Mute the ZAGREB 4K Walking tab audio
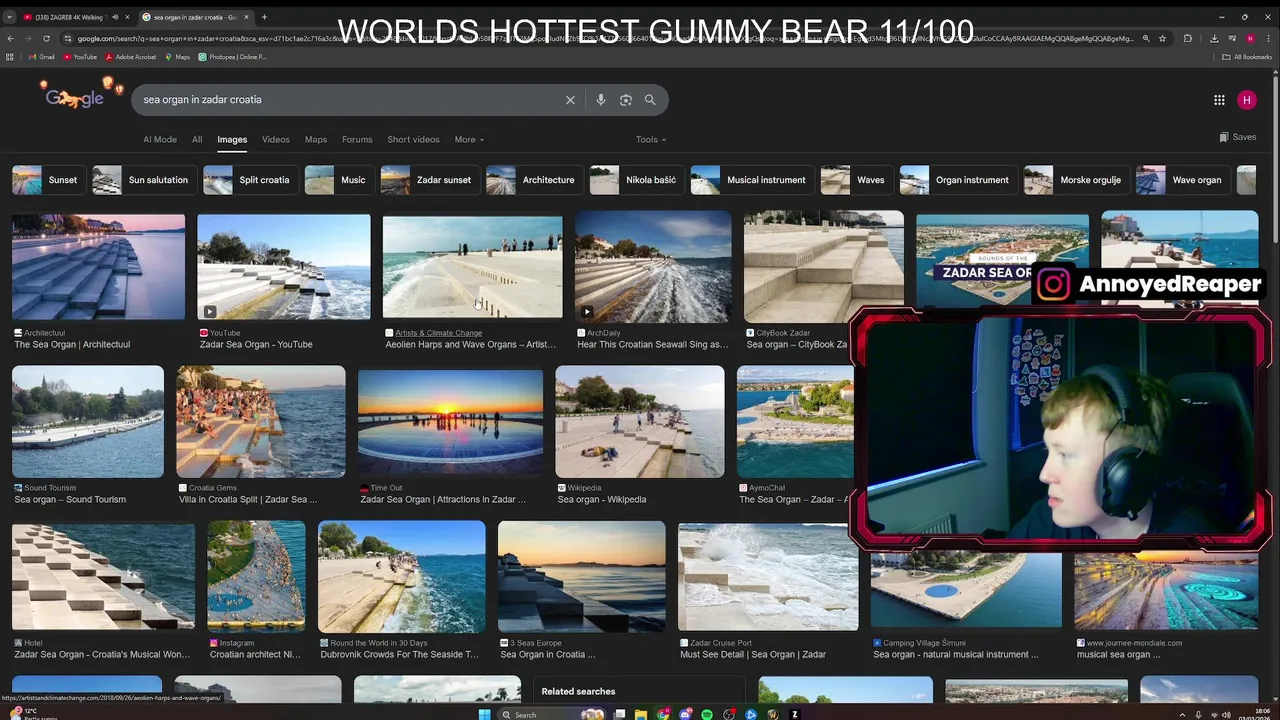Screen dimensions: 1280x720 pyautogui.click(x=114, y=17)
